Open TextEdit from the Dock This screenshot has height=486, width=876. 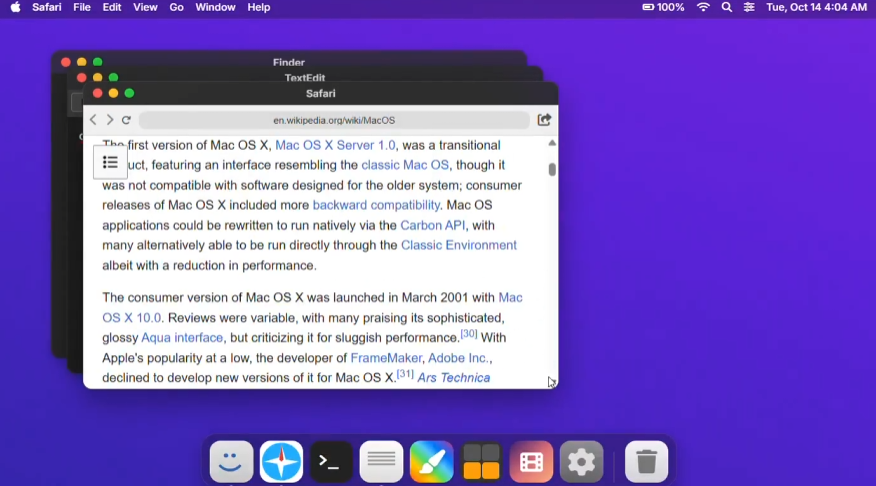[x=382, y=461]
